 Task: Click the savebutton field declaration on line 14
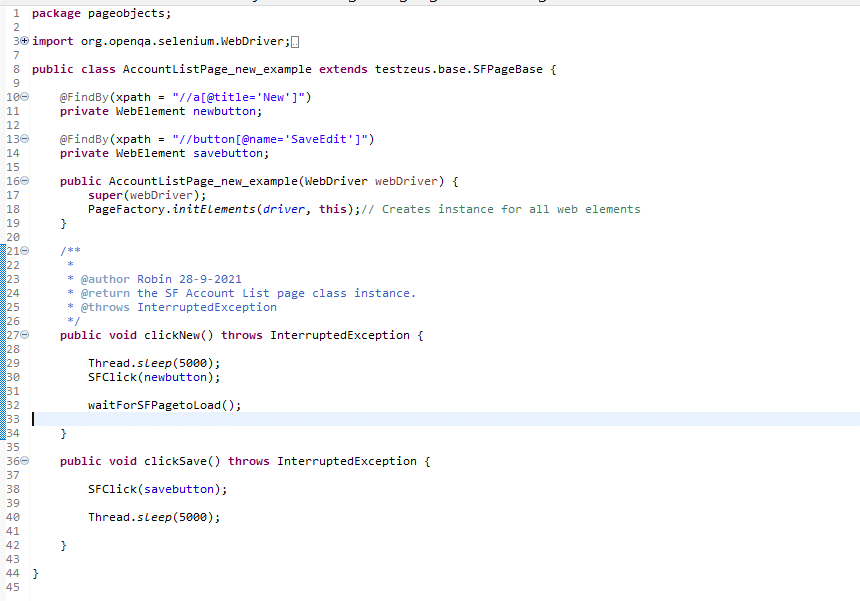coord(165,154)
